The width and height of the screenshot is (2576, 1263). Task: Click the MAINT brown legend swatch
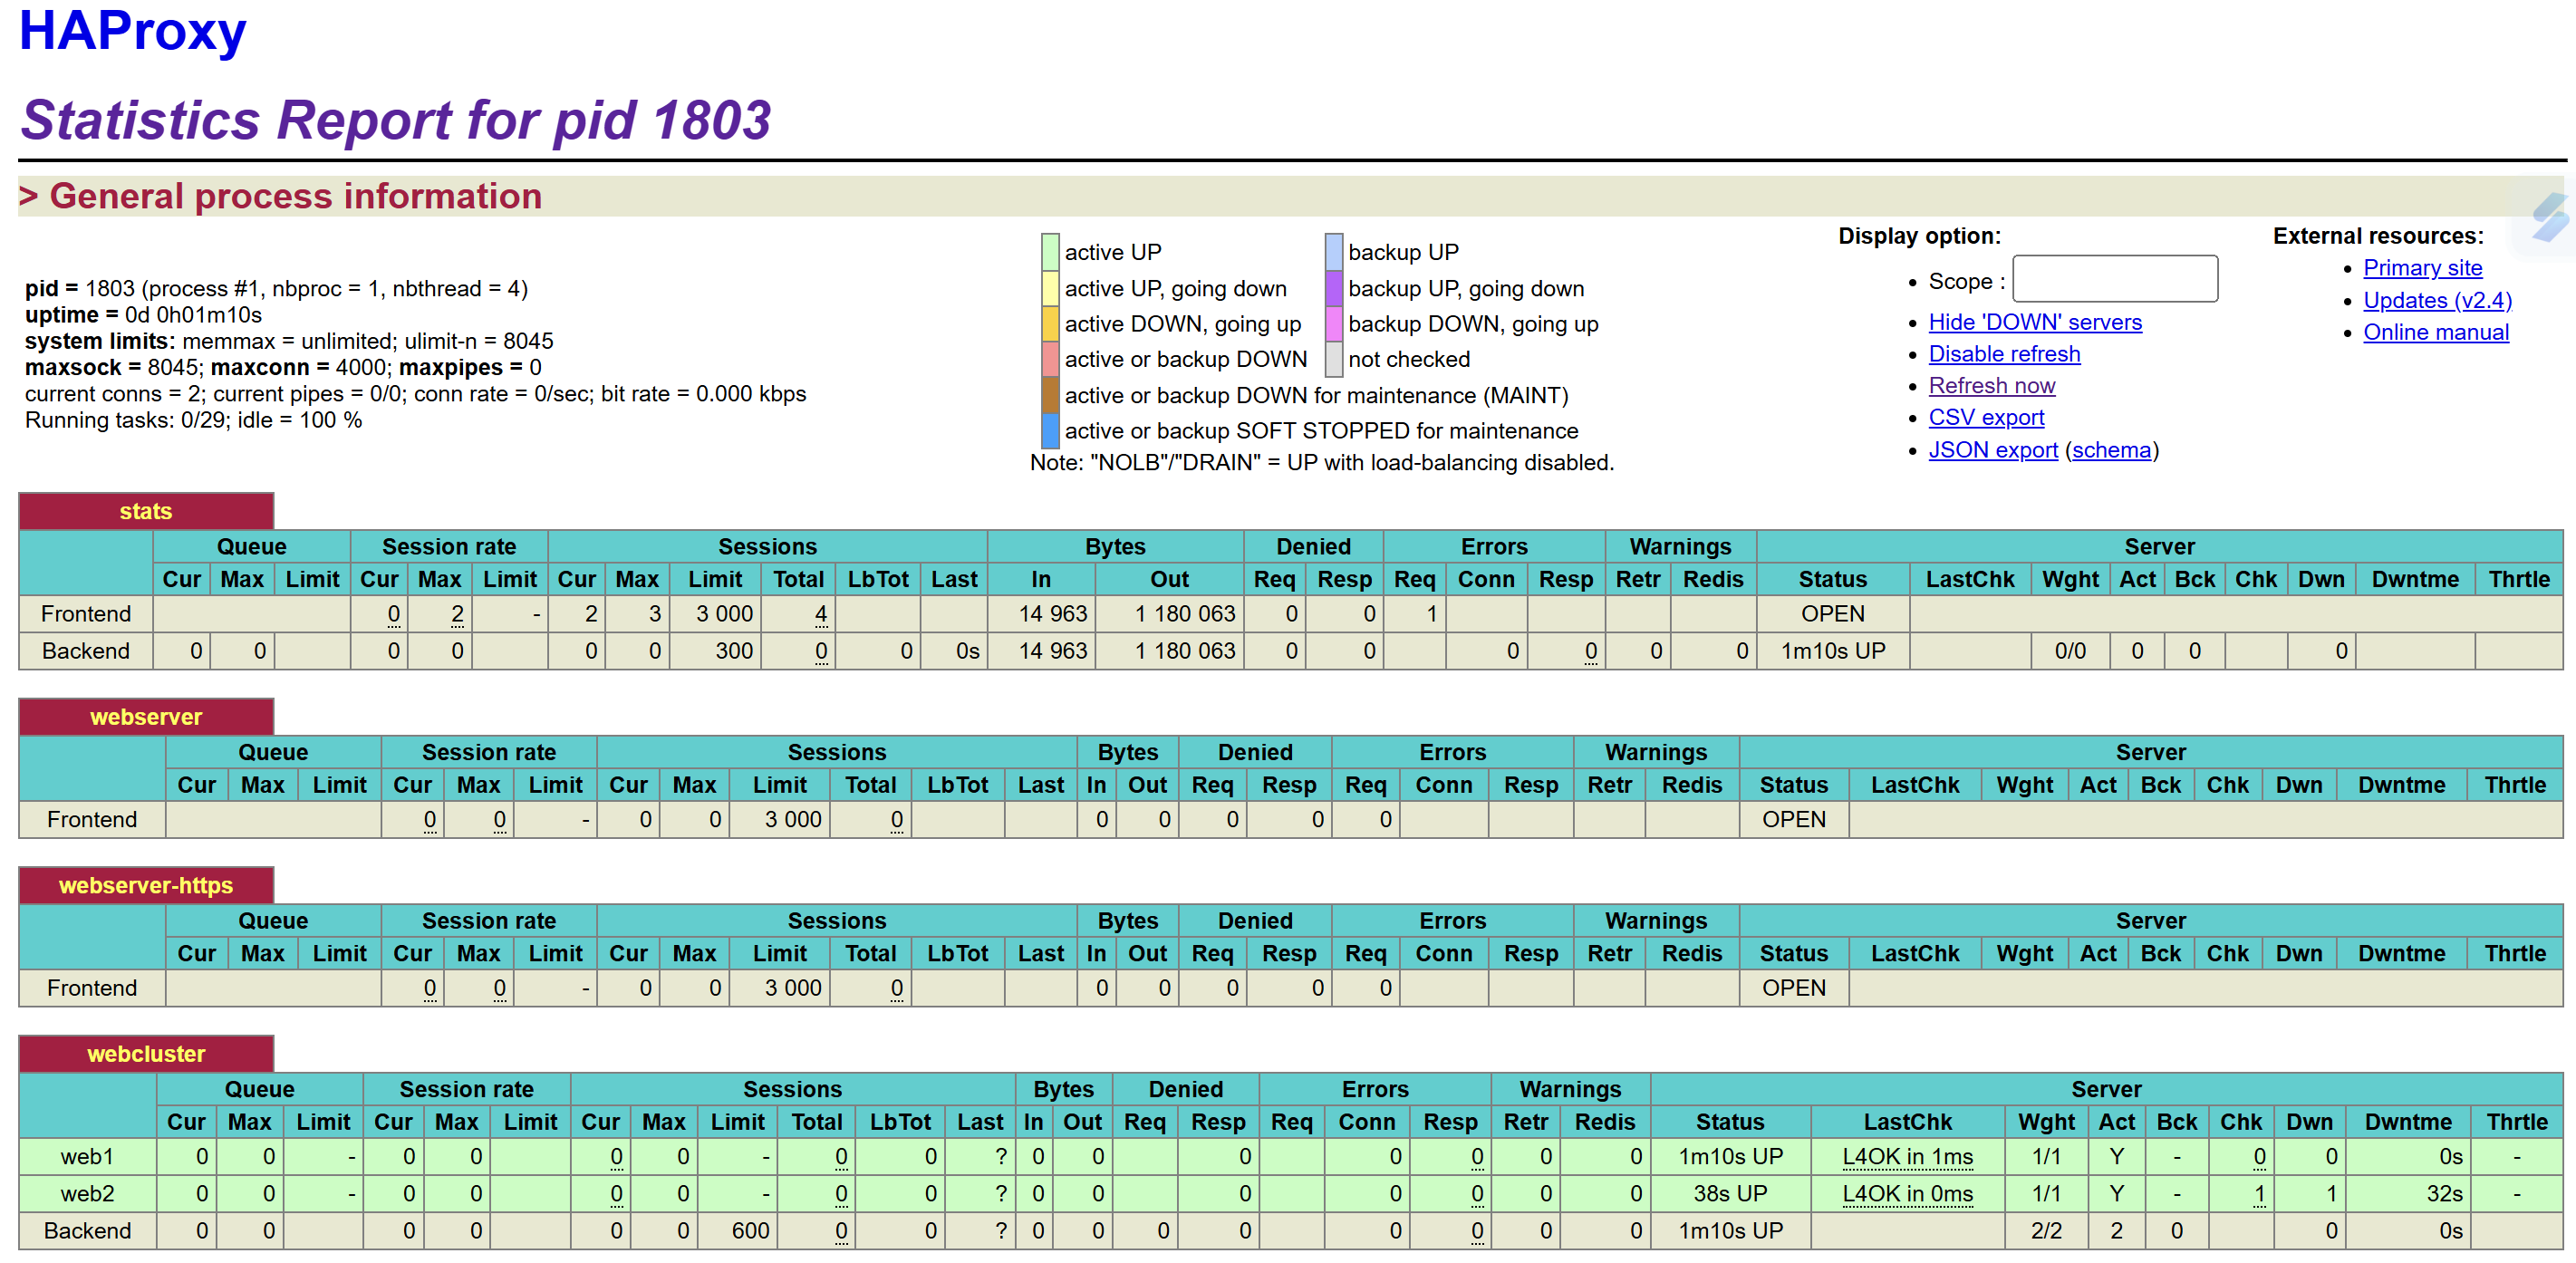1049,395
